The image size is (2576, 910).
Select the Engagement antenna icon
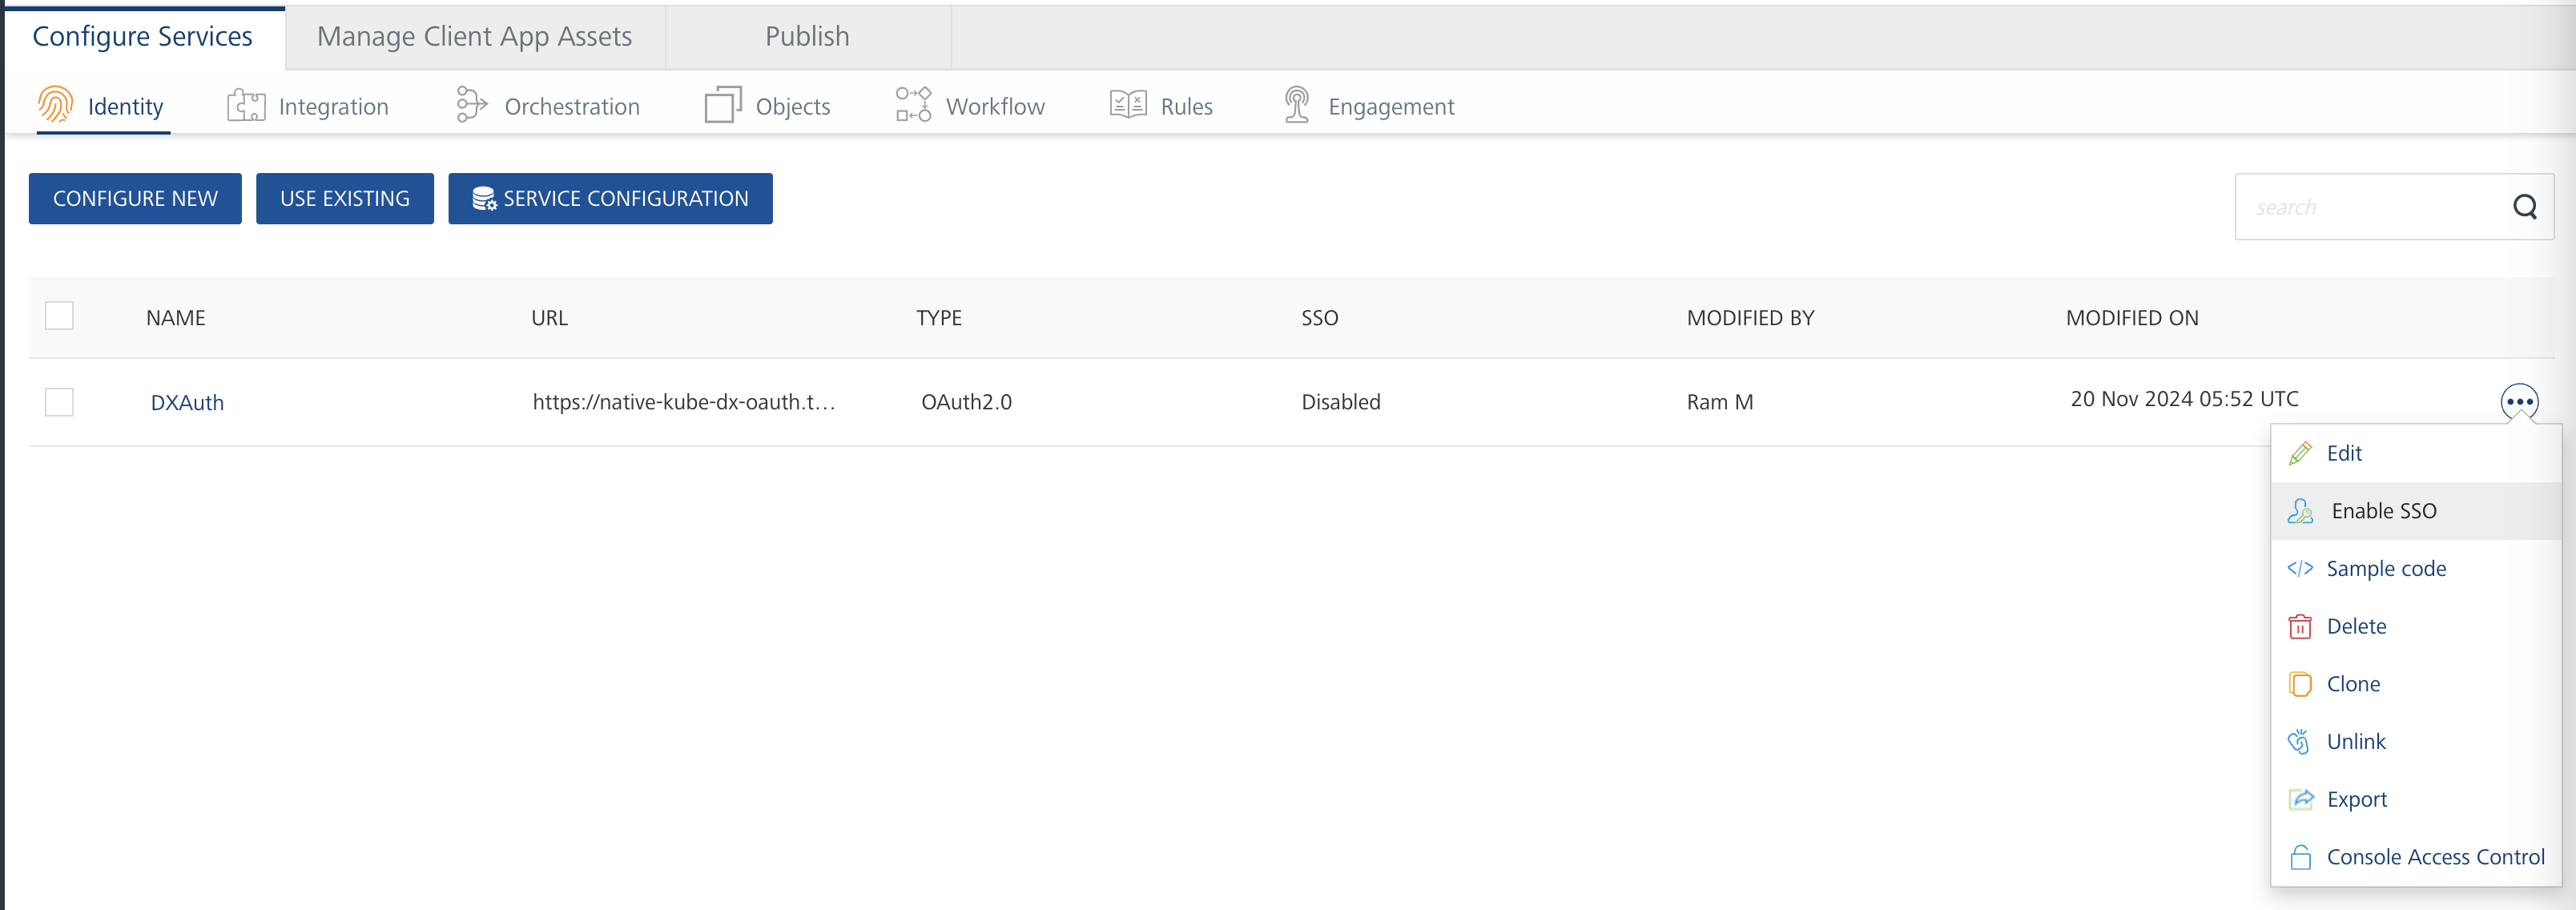click(x=1296, y=105)
